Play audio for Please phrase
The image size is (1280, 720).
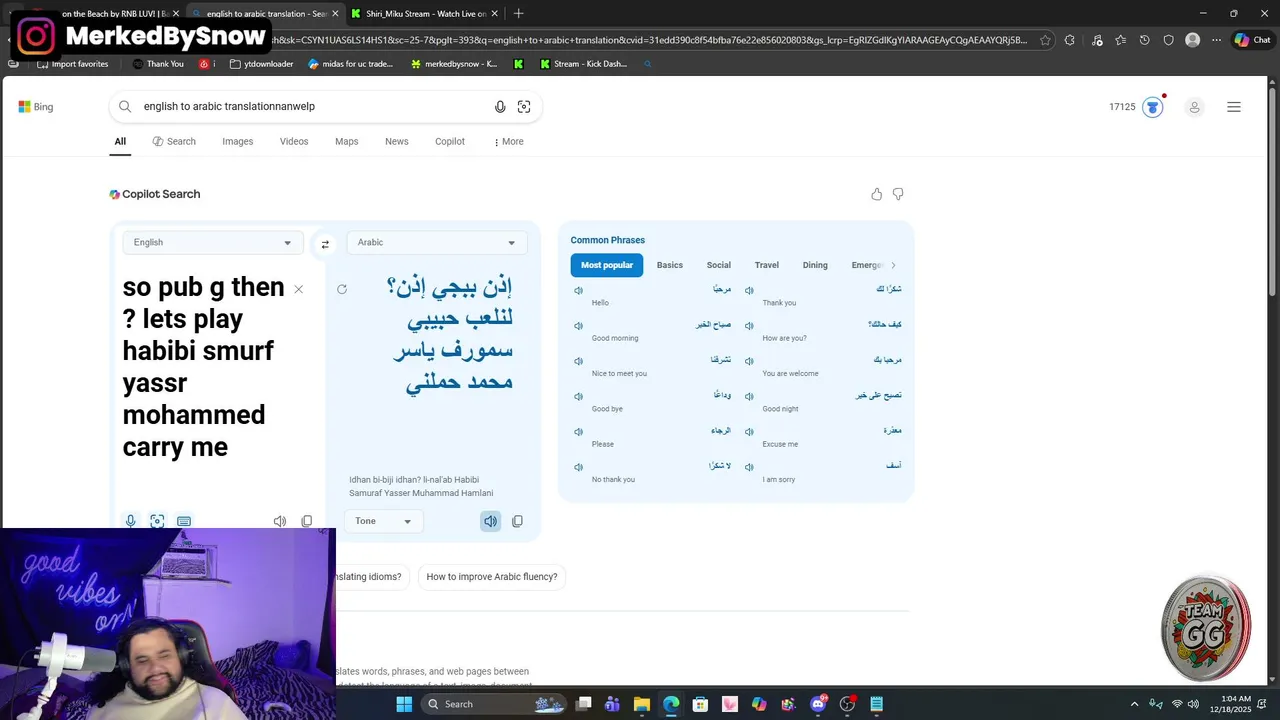(x=578, y=432)
